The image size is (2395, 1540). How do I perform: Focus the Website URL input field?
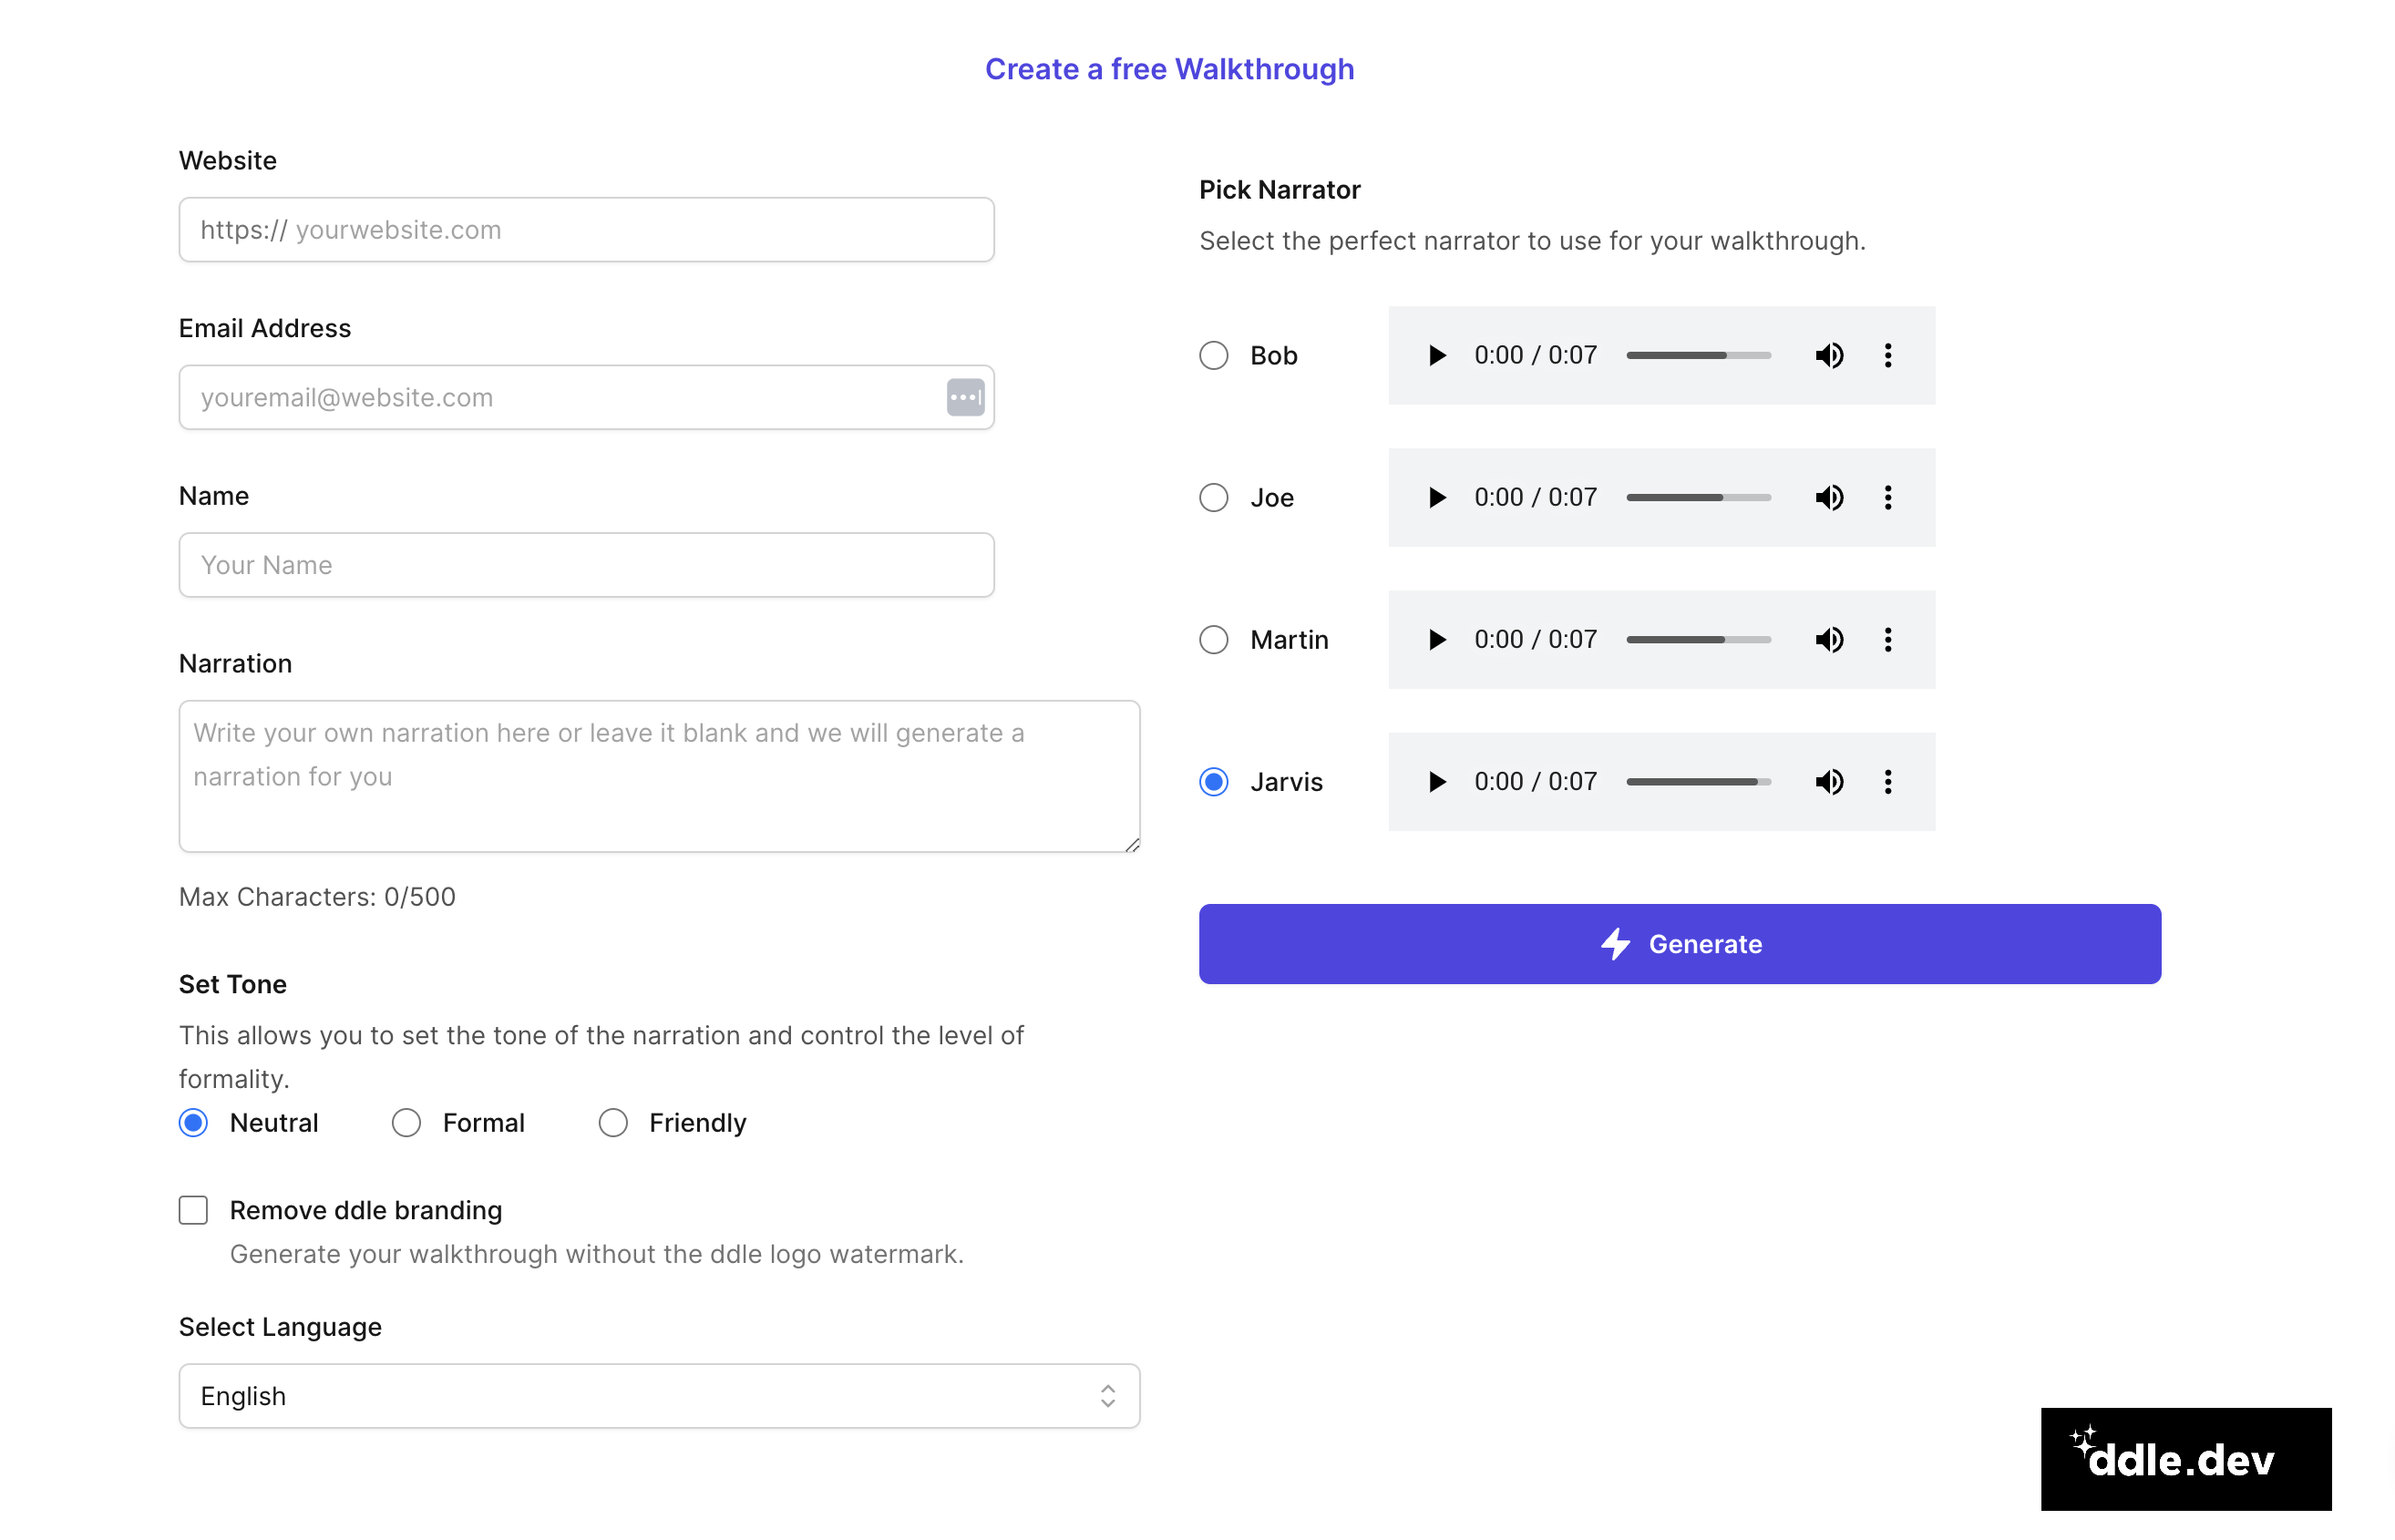coord(586,229)
